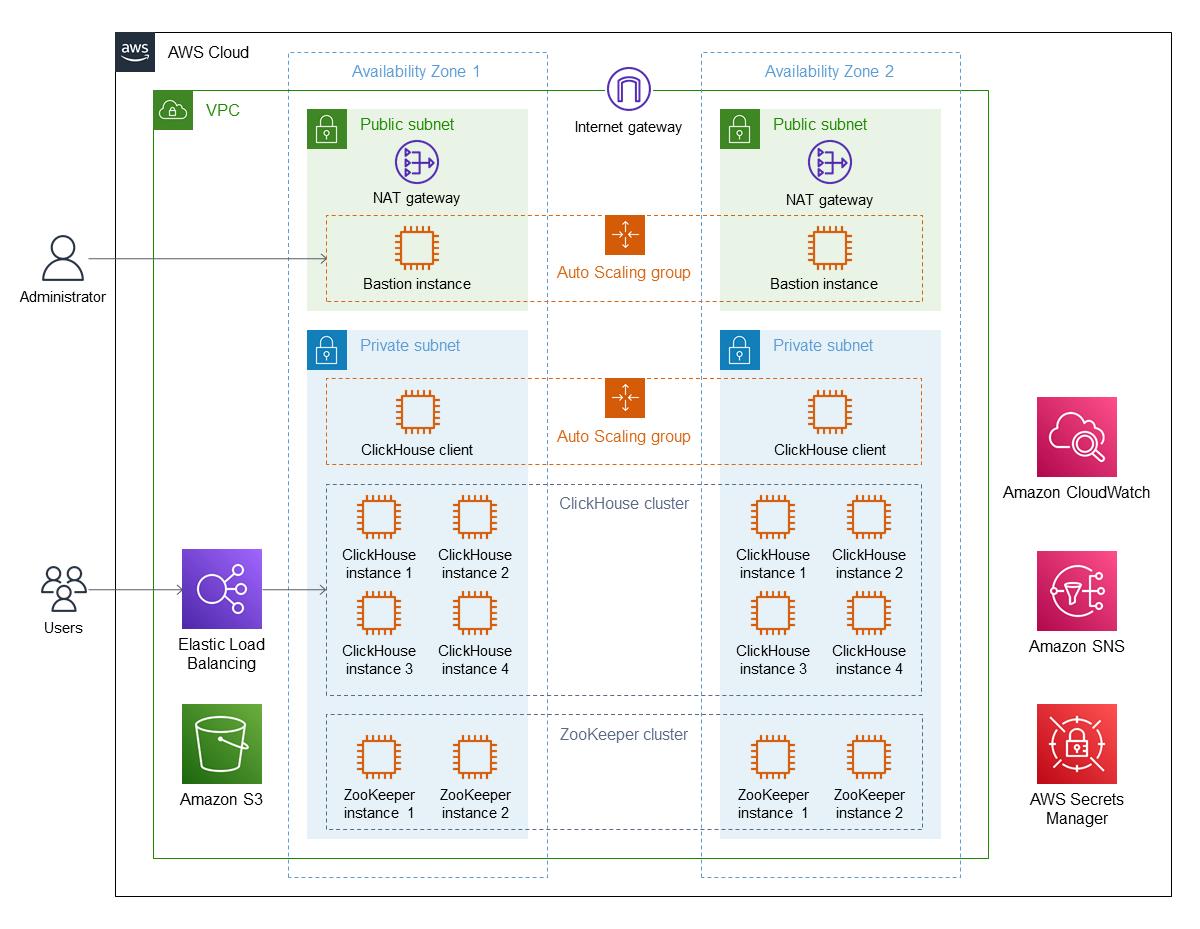This screenshot has width=1200, height=929.
Task: Select the AWS Cloud logo
Action: 135,52
